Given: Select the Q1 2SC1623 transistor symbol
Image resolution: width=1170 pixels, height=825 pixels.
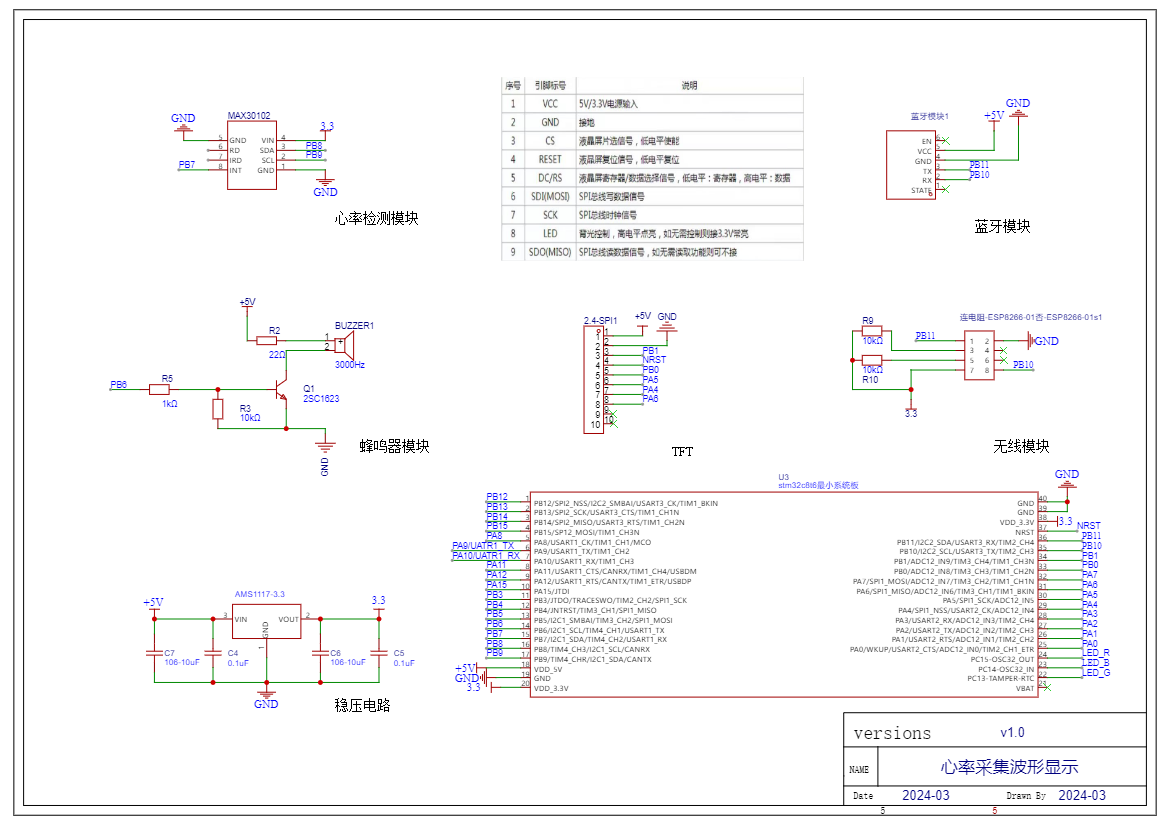Looking at the screenshot, I should (280, 390).
